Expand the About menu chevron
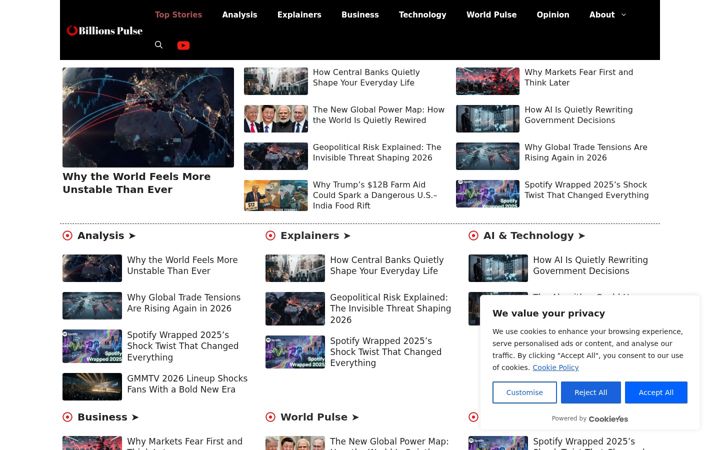This screenshot has height=450, width=720. pos(624,15)
